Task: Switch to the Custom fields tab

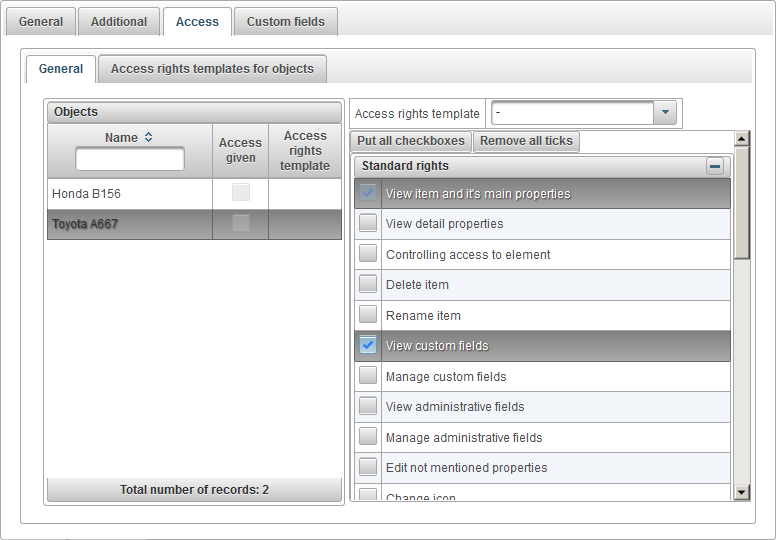Action: pos(285,21)
